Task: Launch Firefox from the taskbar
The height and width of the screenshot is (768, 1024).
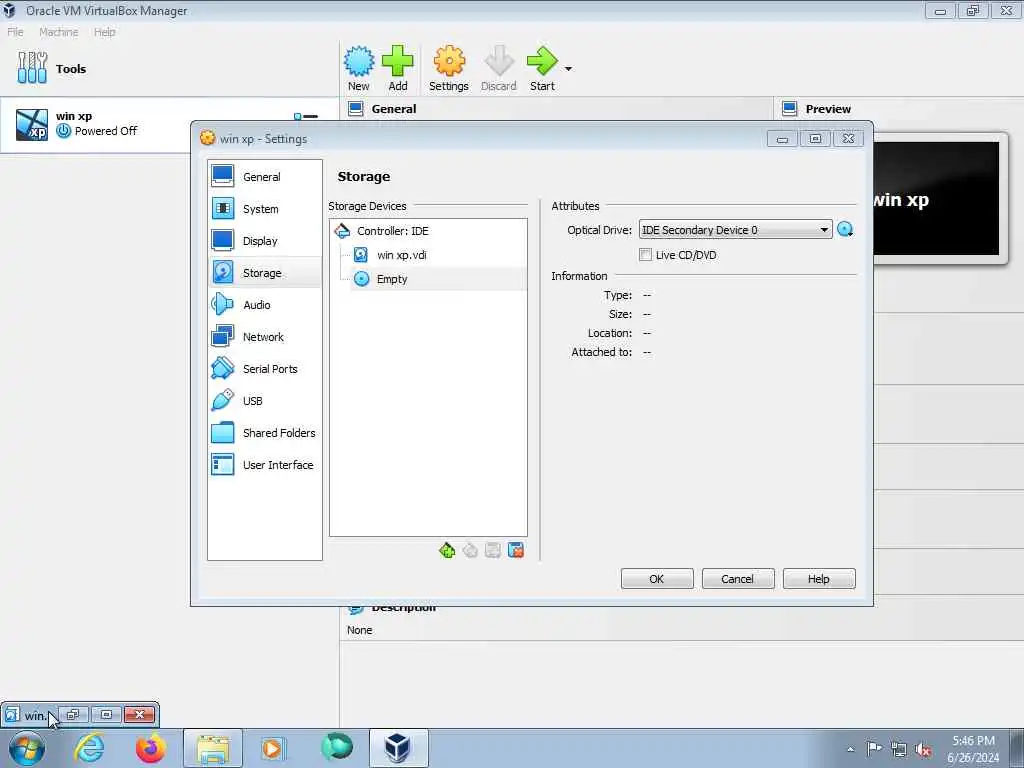Action: [x=150, y=748]
